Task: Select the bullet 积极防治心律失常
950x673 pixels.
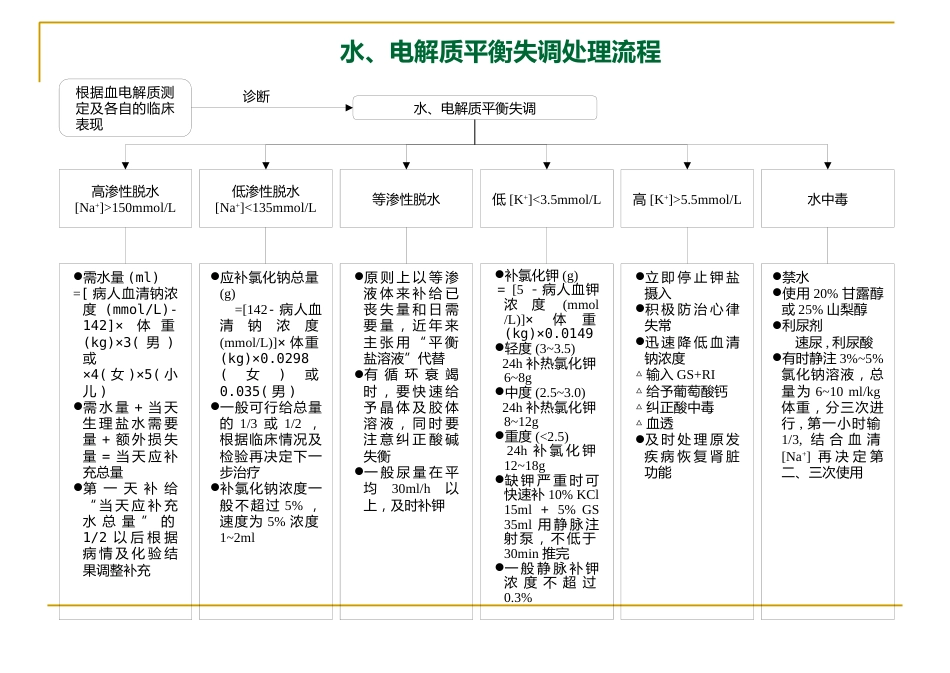Action: (688, 317)
